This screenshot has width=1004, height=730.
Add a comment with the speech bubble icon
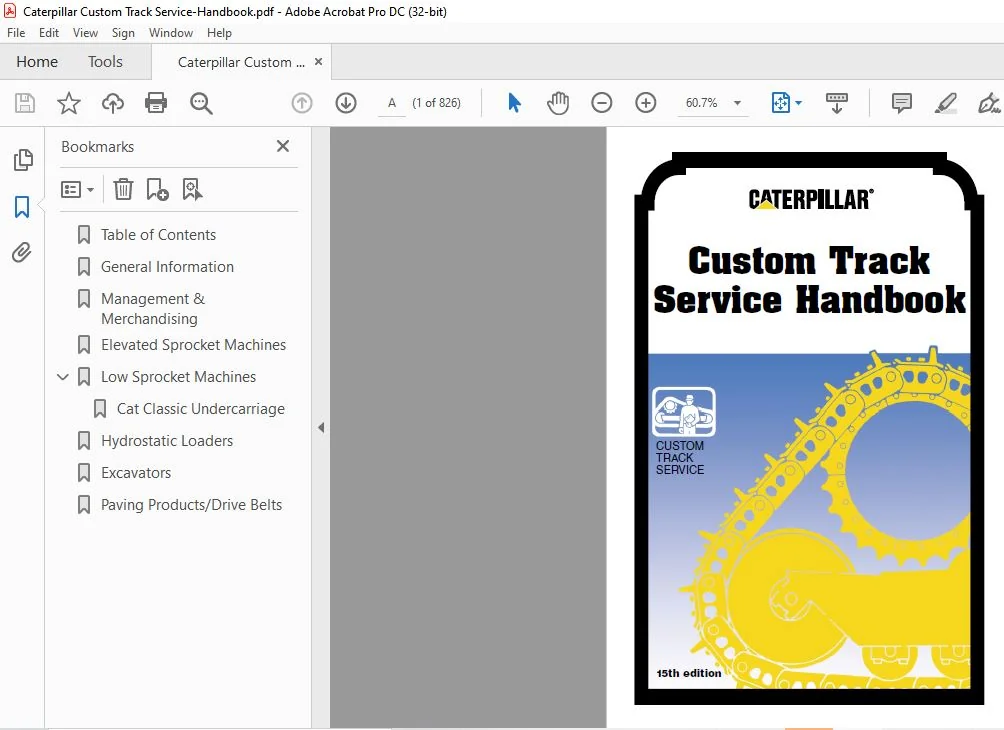tap(902, 103)
